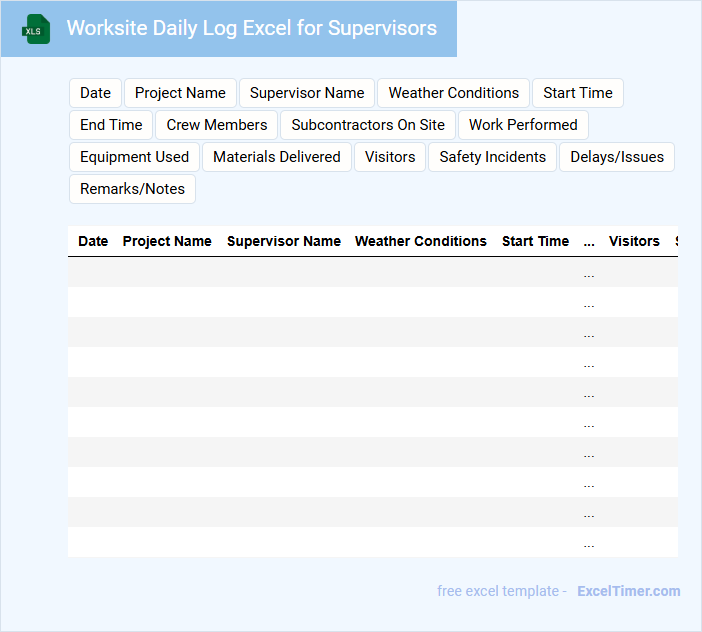Viewport: 702px width, 632px height.
Task: Open the ExcelTimer.com link
Action: pos(628,591)
